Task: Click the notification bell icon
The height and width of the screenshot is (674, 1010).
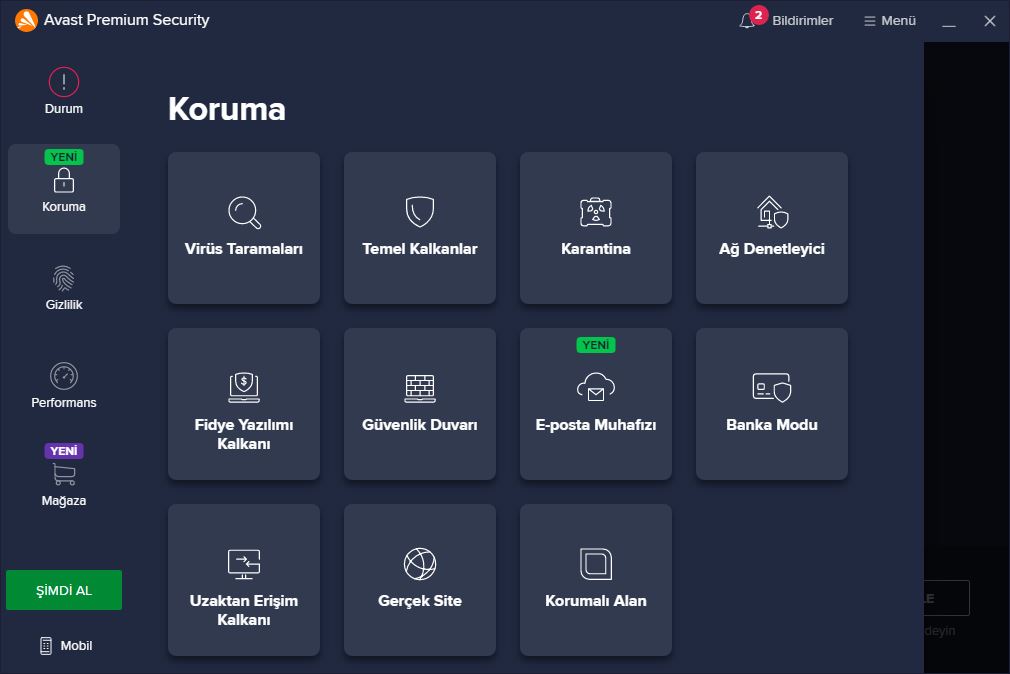Action: [747, 21]
